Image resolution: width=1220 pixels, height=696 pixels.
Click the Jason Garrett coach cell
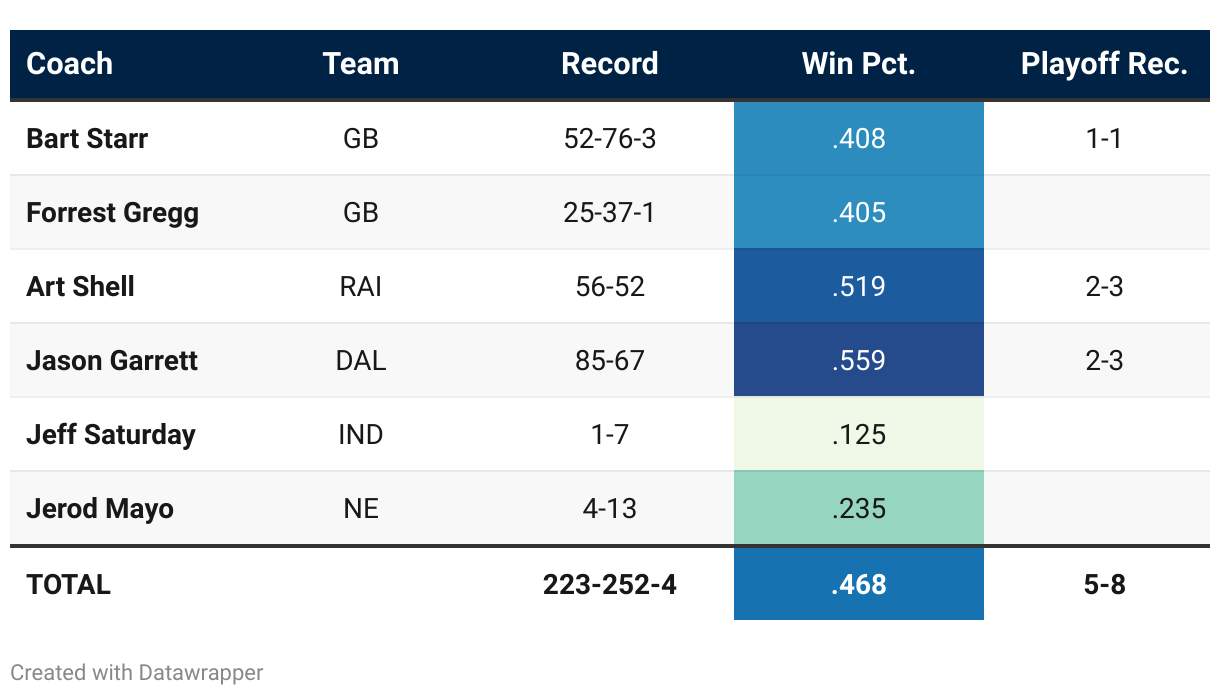pos(112,360)
